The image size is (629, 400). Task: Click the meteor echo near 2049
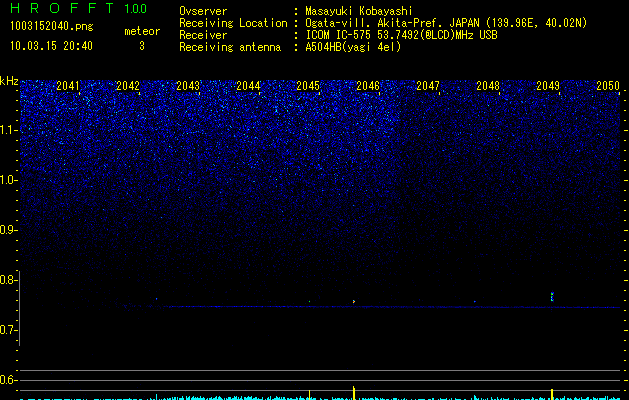pyautogui.click(x=552, y=297)
